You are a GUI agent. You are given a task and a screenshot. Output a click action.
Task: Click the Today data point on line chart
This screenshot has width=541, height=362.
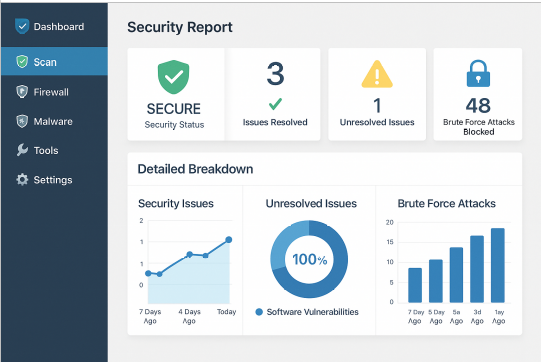click(x=229, y=239)
